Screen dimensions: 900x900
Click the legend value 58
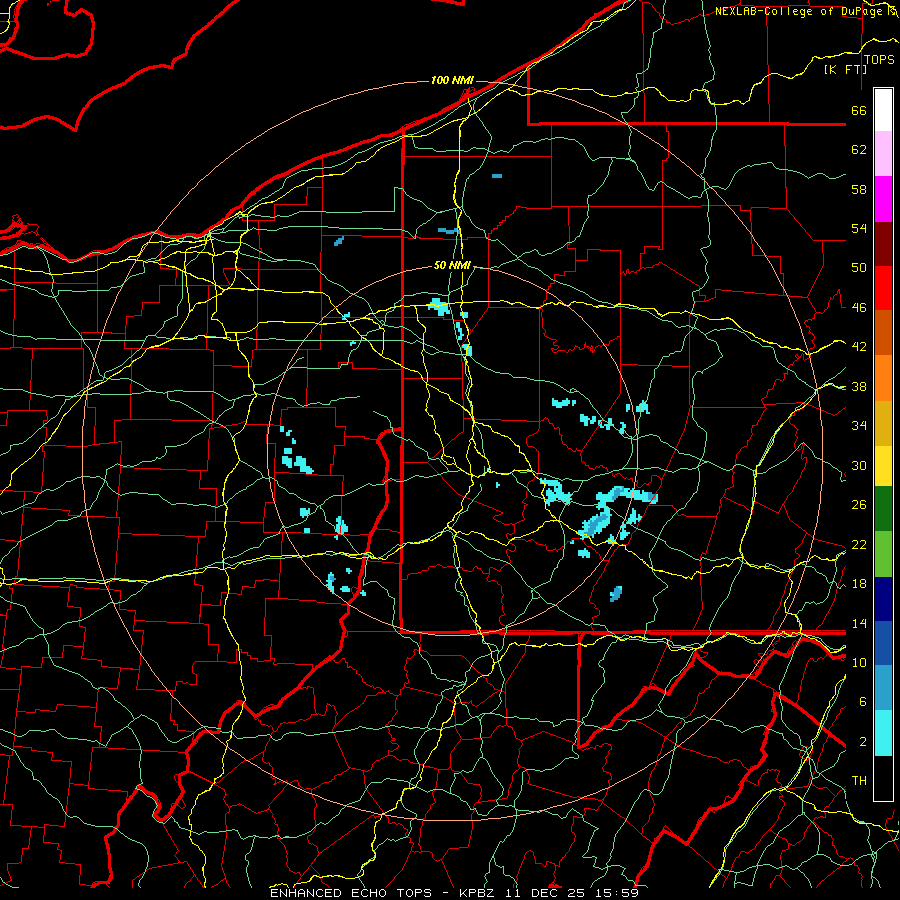[859, 189]
